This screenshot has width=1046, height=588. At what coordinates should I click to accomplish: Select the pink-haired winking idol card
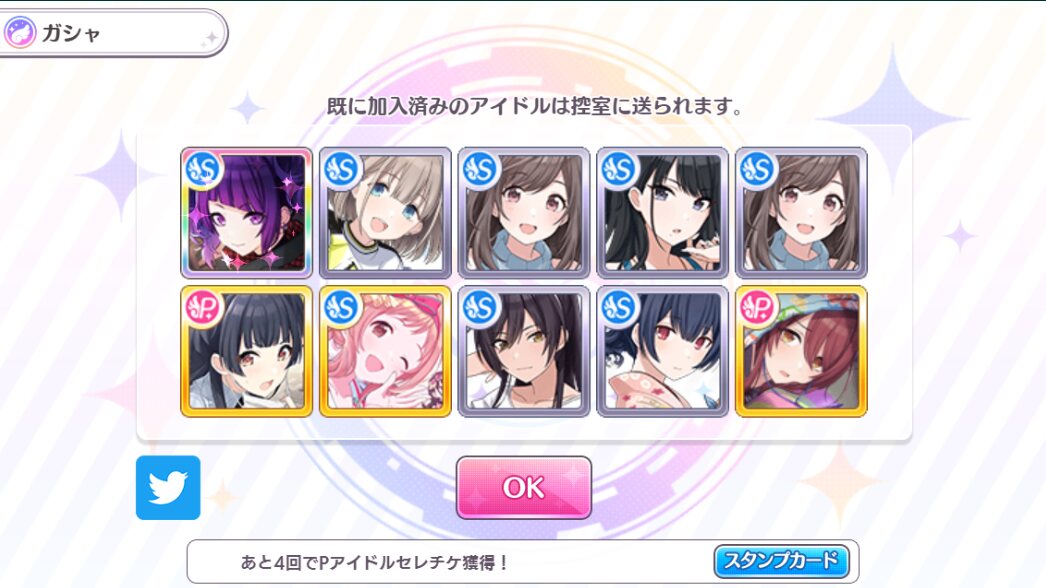[x=385, y=351]
